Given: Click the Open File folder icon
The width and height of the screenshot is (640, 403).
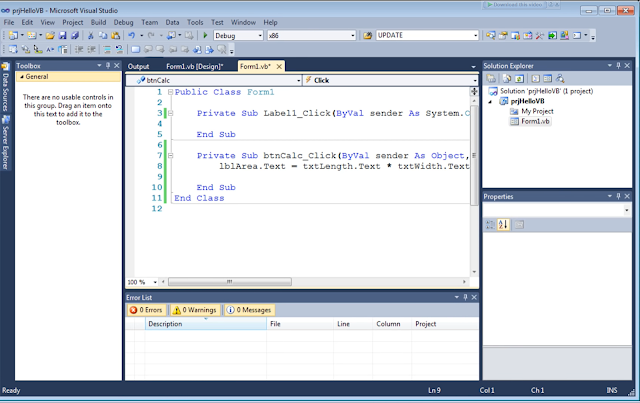Looking at the screenshot, I should click(50, 36).
